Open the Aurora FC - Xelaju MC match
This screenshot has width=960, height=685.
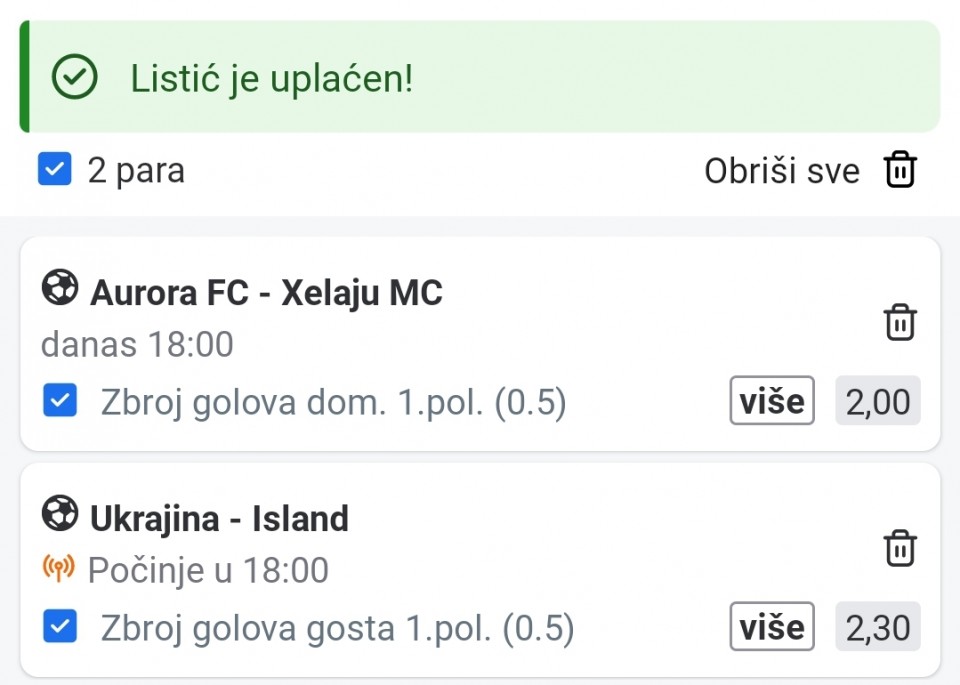click(266, 293)
